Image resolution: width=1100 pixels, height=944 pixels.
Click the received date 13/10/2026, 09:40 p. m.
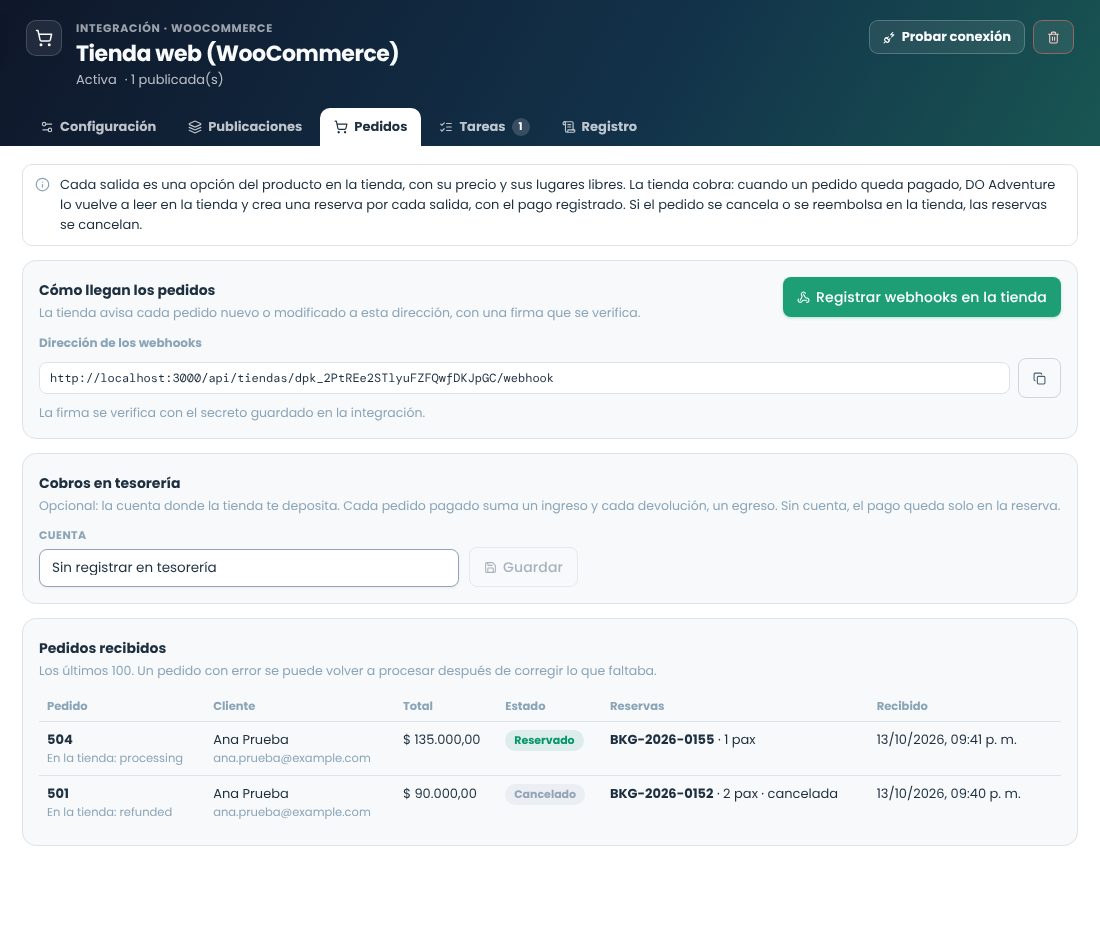tap(948, 793)
